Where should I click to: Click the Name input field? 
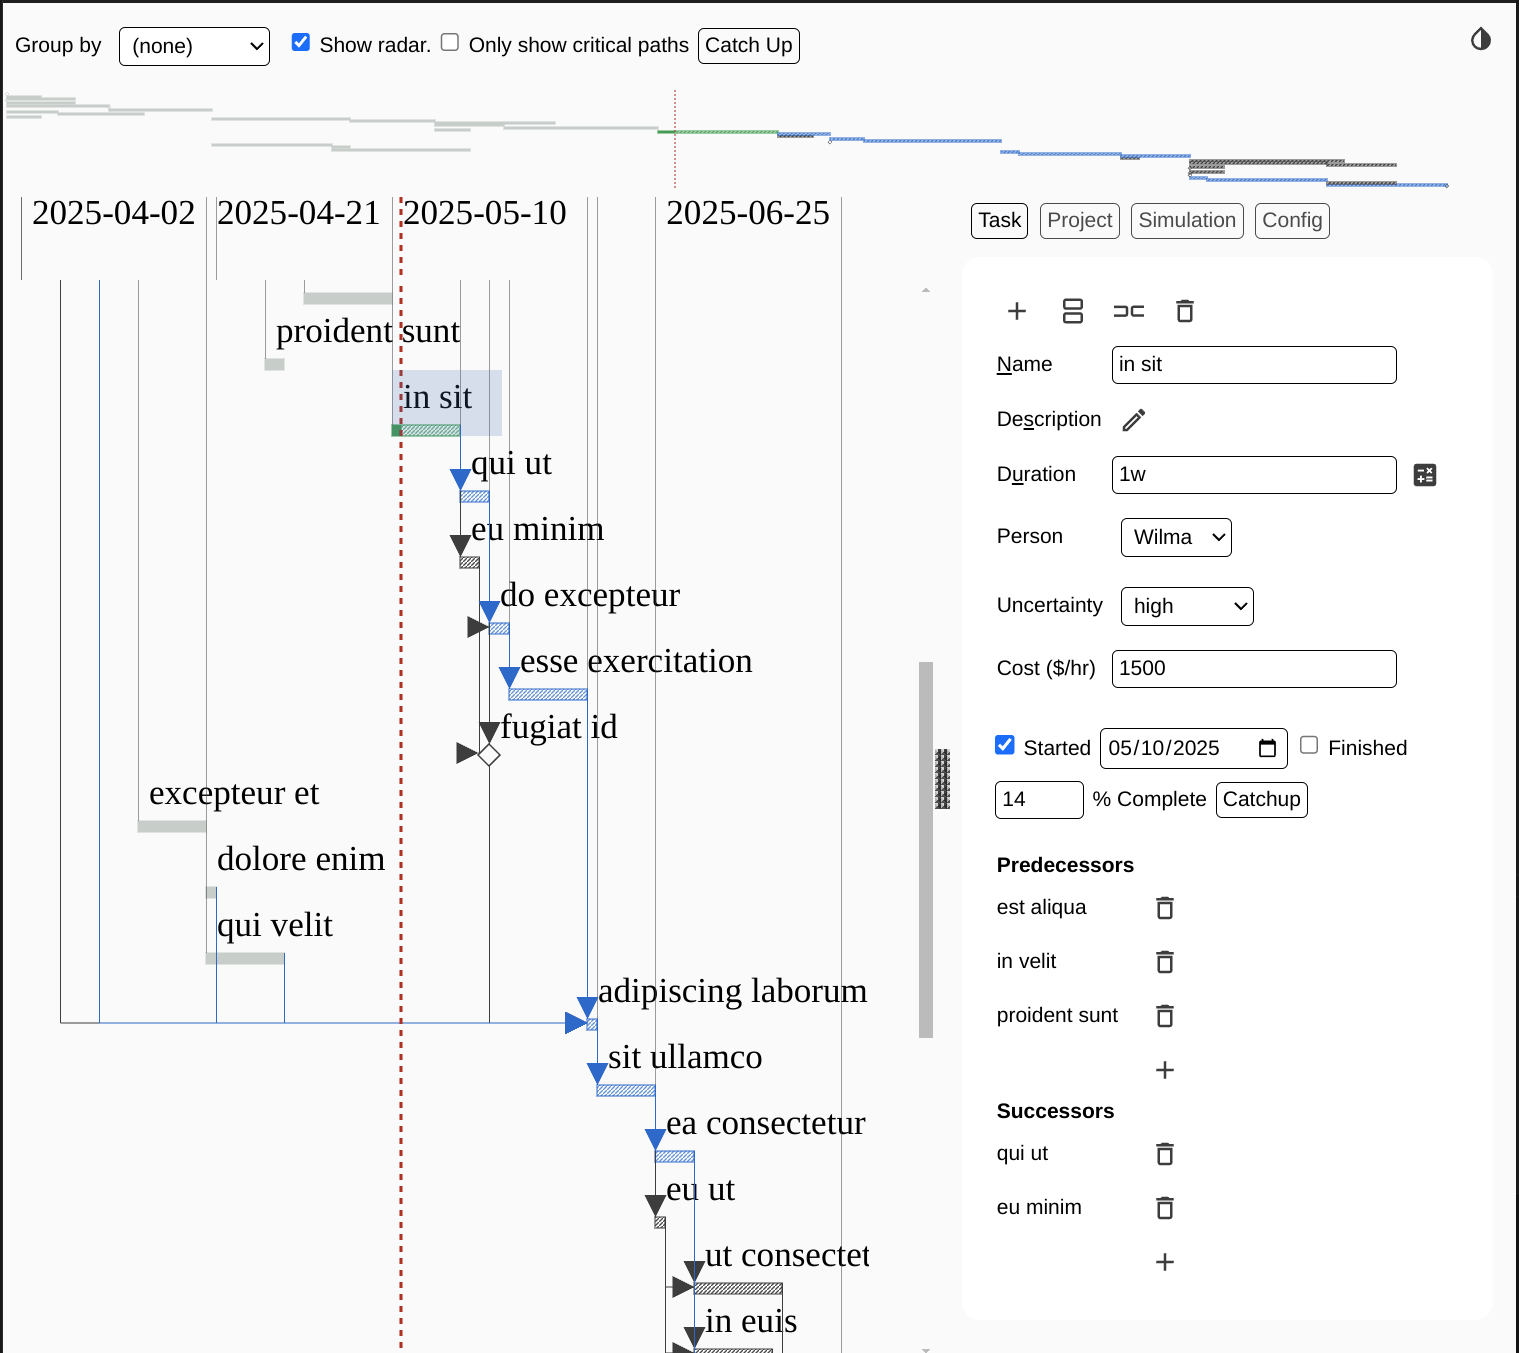tap(1254, 365)
